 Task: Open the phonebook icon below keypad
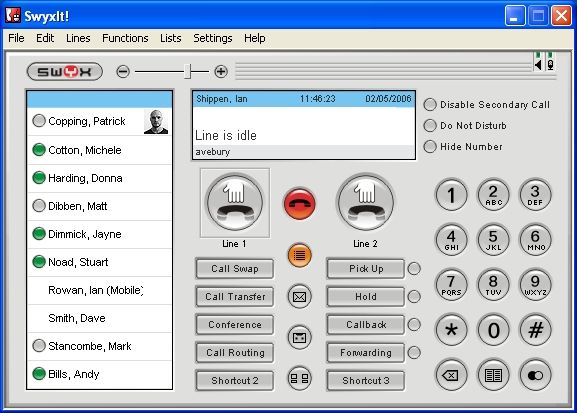pos(493,375)
